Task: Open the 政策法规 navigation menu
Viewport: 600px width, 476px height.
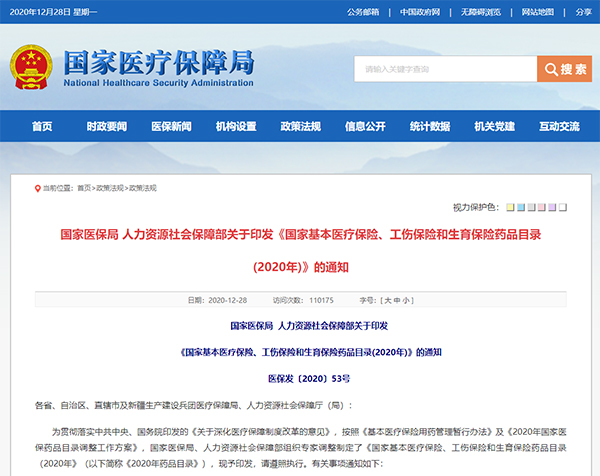Action: tap(300, 127)
